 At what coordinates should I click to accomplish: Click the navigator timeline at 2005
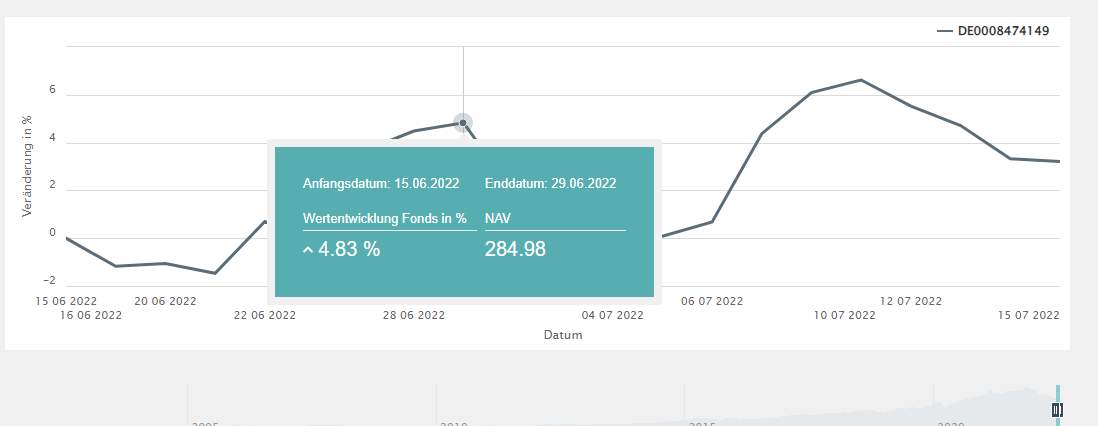pyautogui.click(x=205, y=423)
